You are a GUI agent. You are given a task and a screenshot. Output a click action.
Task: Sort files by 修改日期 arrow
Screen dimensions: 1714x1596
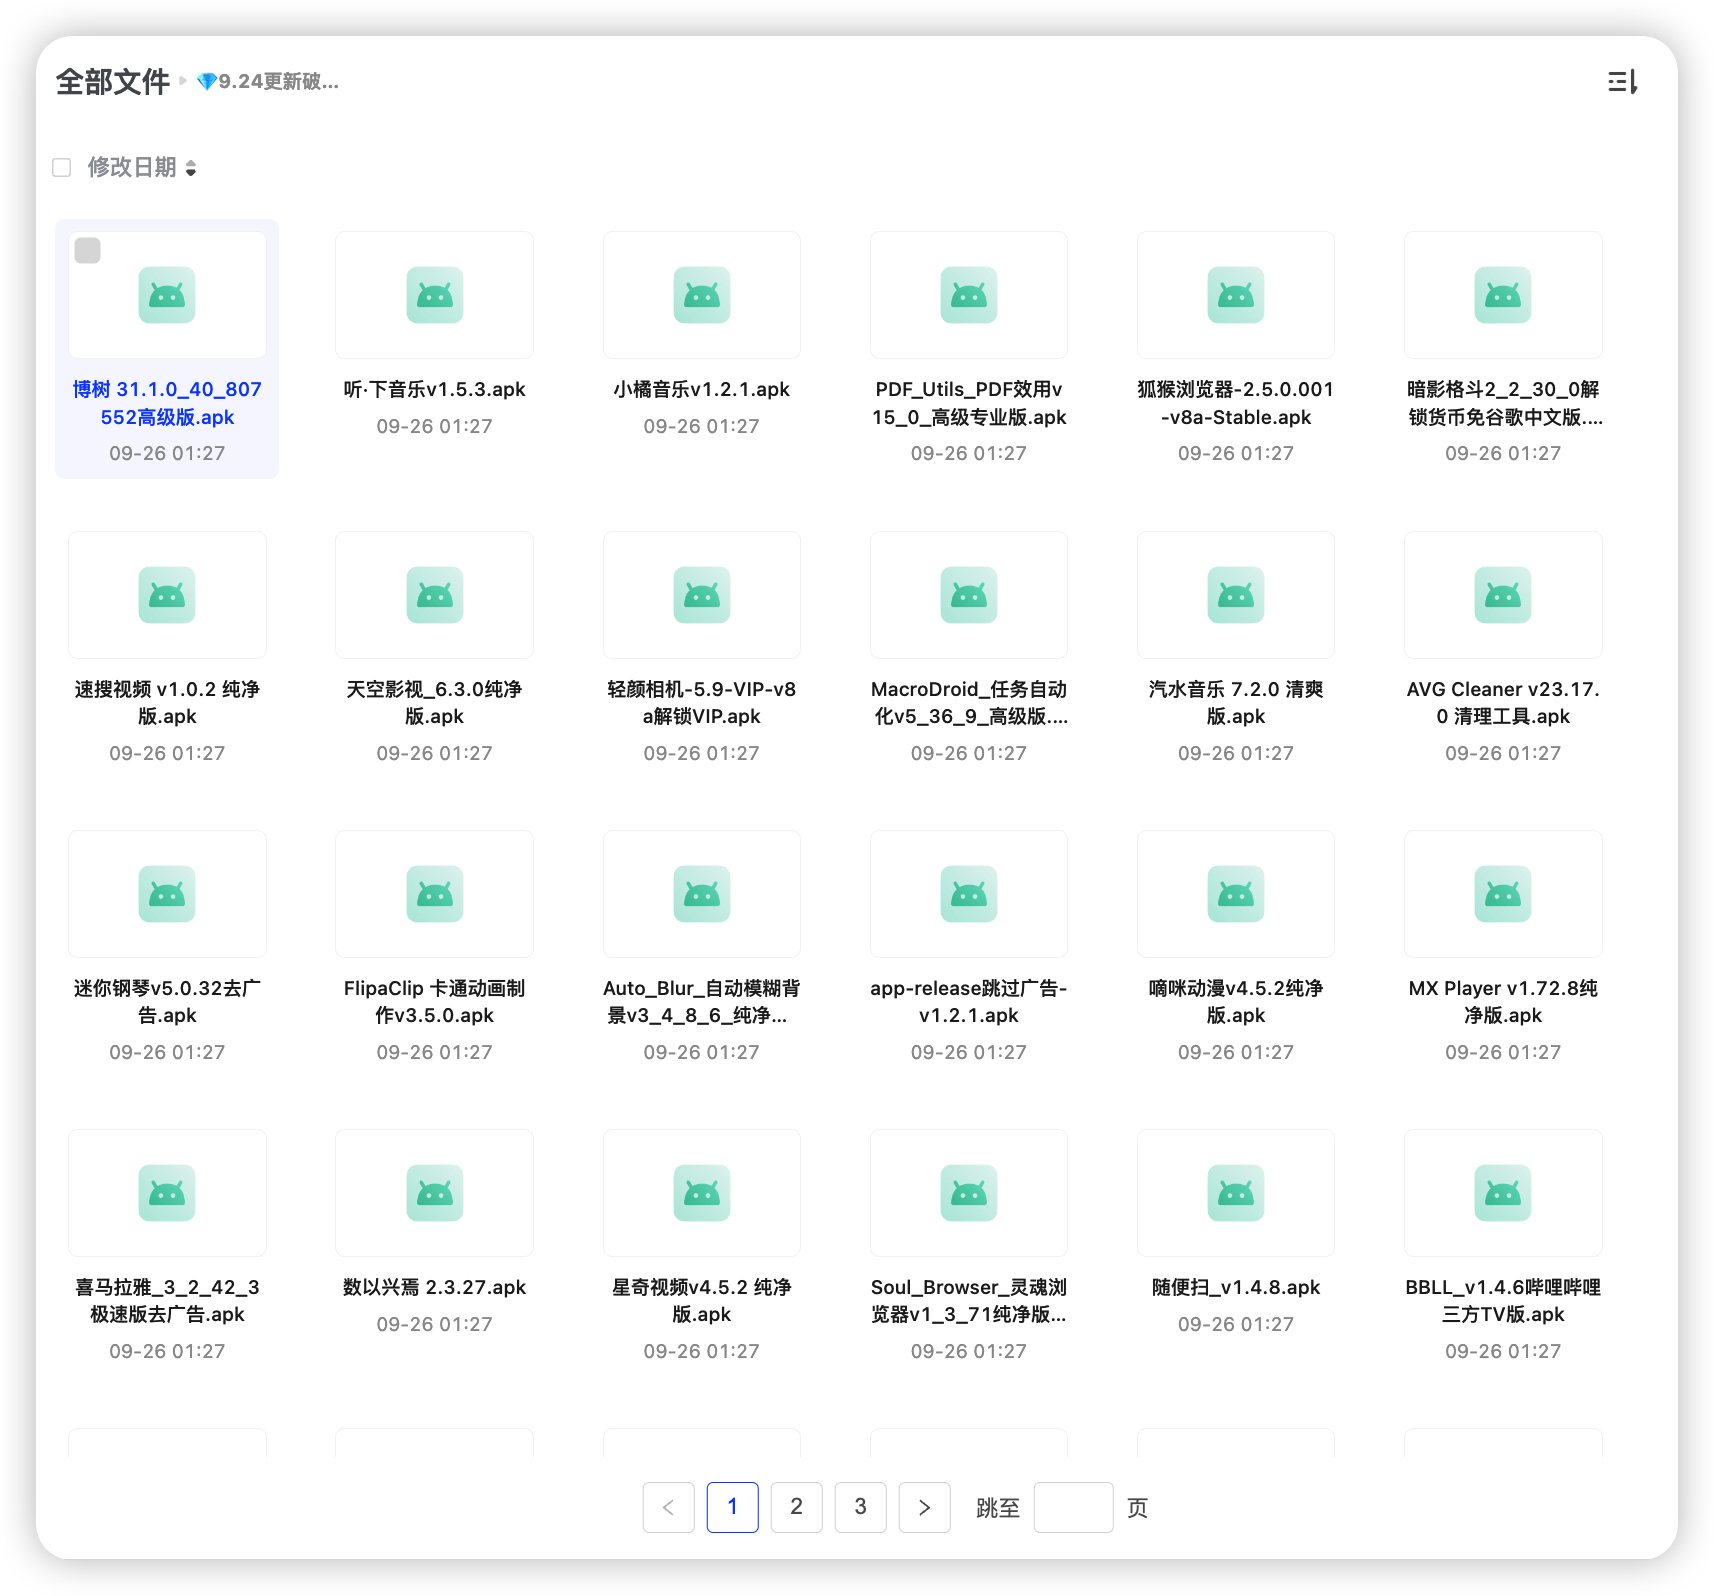click(191, 168)
